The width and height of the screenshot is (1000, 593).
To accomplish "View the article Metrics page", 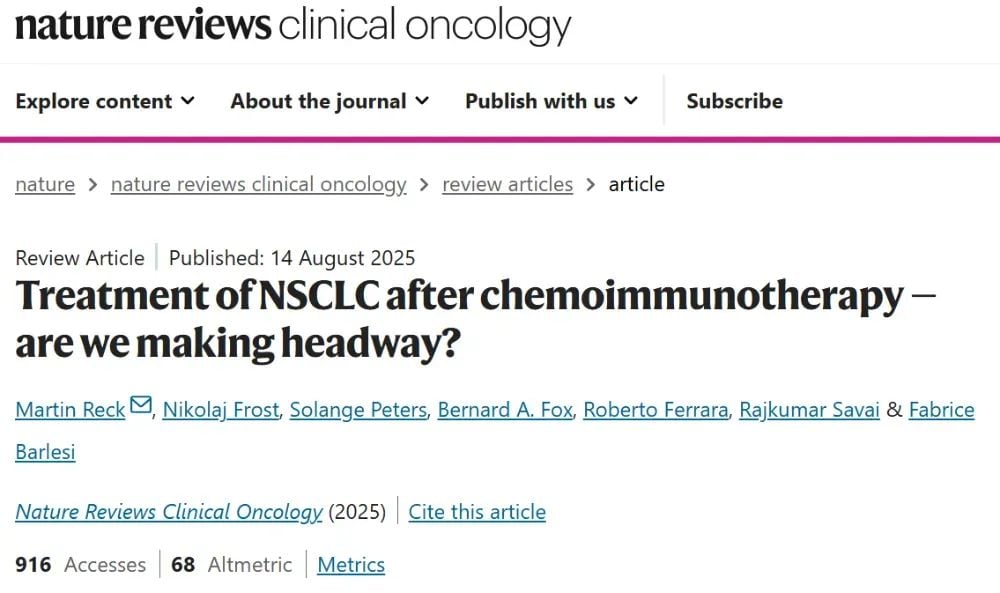I will (351, 565).
